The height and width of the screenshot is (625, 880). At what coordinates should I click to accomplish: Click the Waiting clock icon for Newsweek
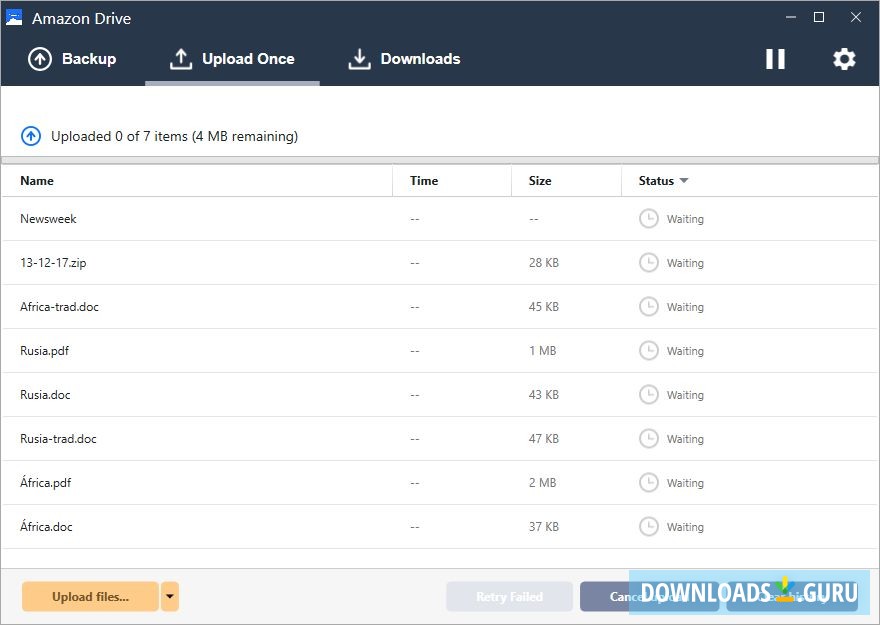pyautogui.click(x=650, y=218)
